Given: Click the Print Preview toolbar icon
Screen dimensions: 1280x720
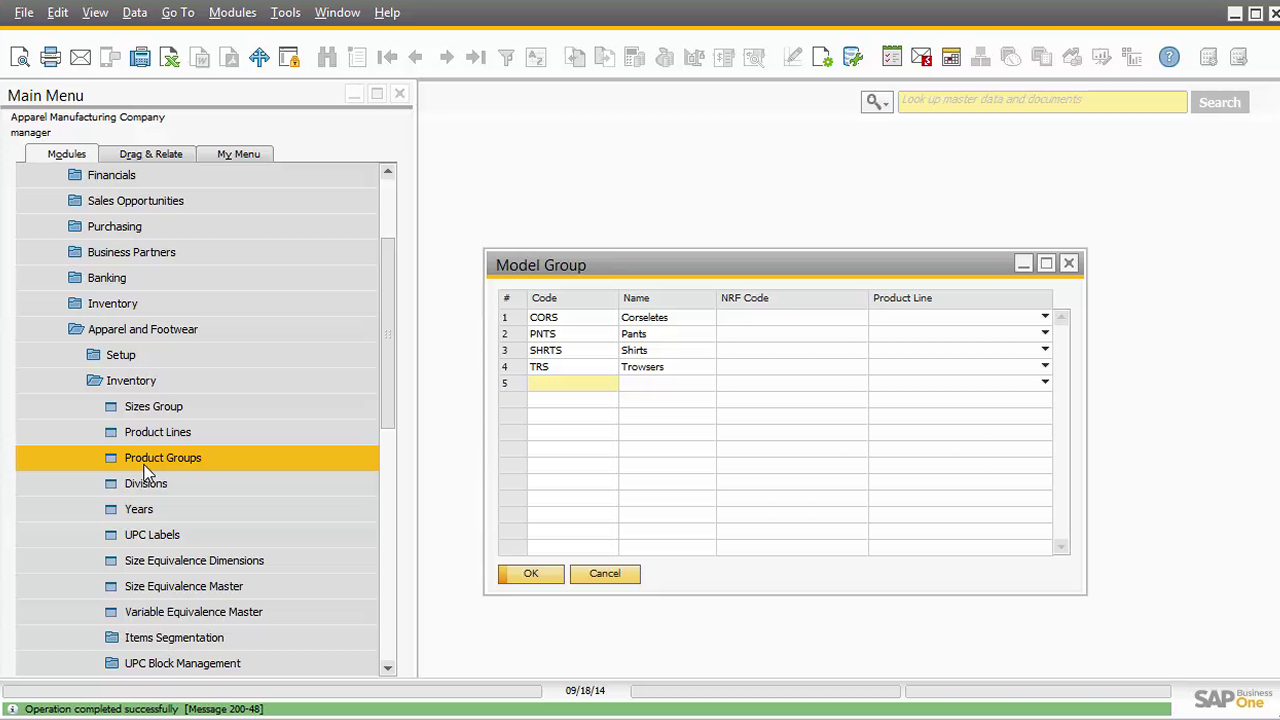Looking at the screenshot, I should coord(20,57).
